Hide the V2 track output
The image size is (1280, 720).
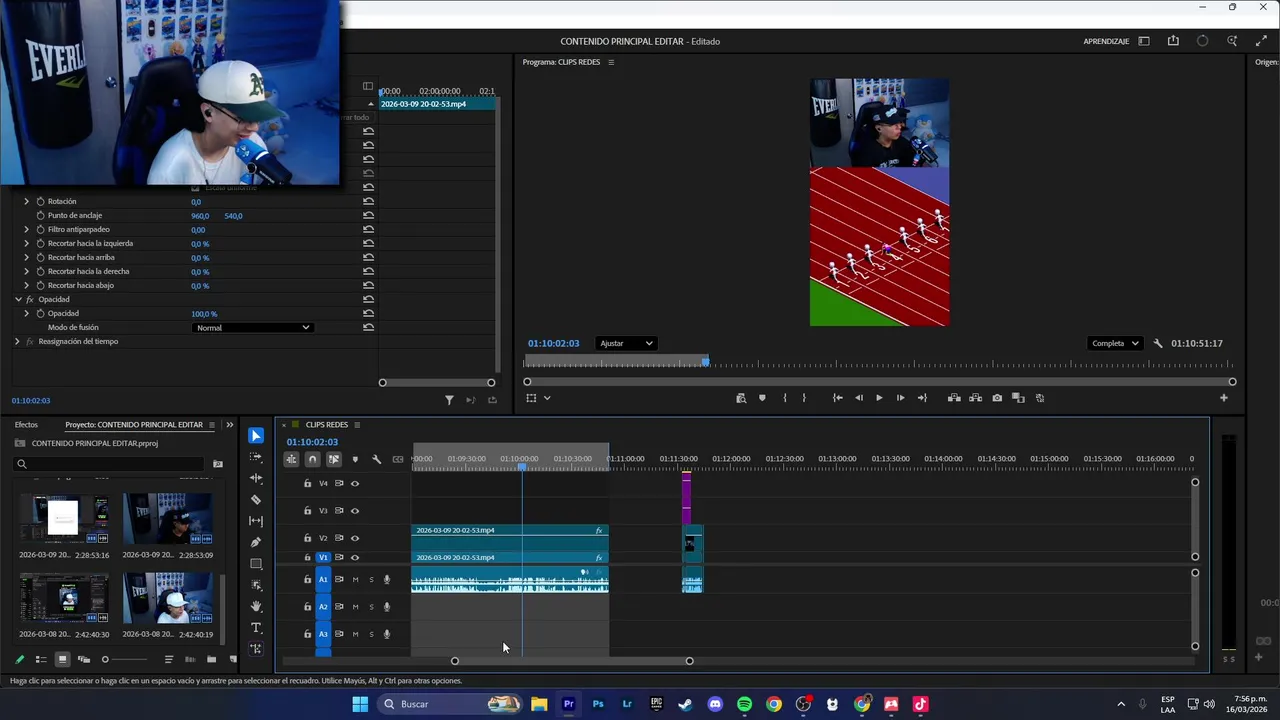(354, 538)
